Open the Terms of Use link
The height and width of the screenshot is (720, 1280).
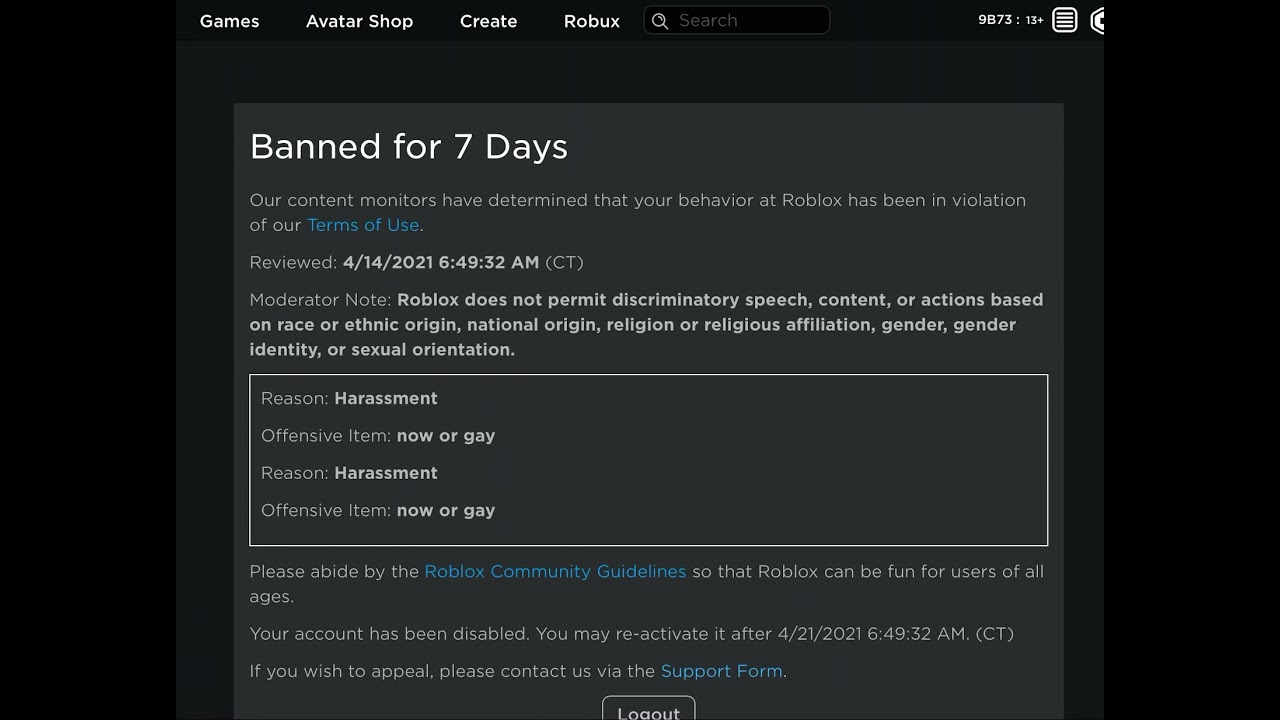click(x=363, y=225)
